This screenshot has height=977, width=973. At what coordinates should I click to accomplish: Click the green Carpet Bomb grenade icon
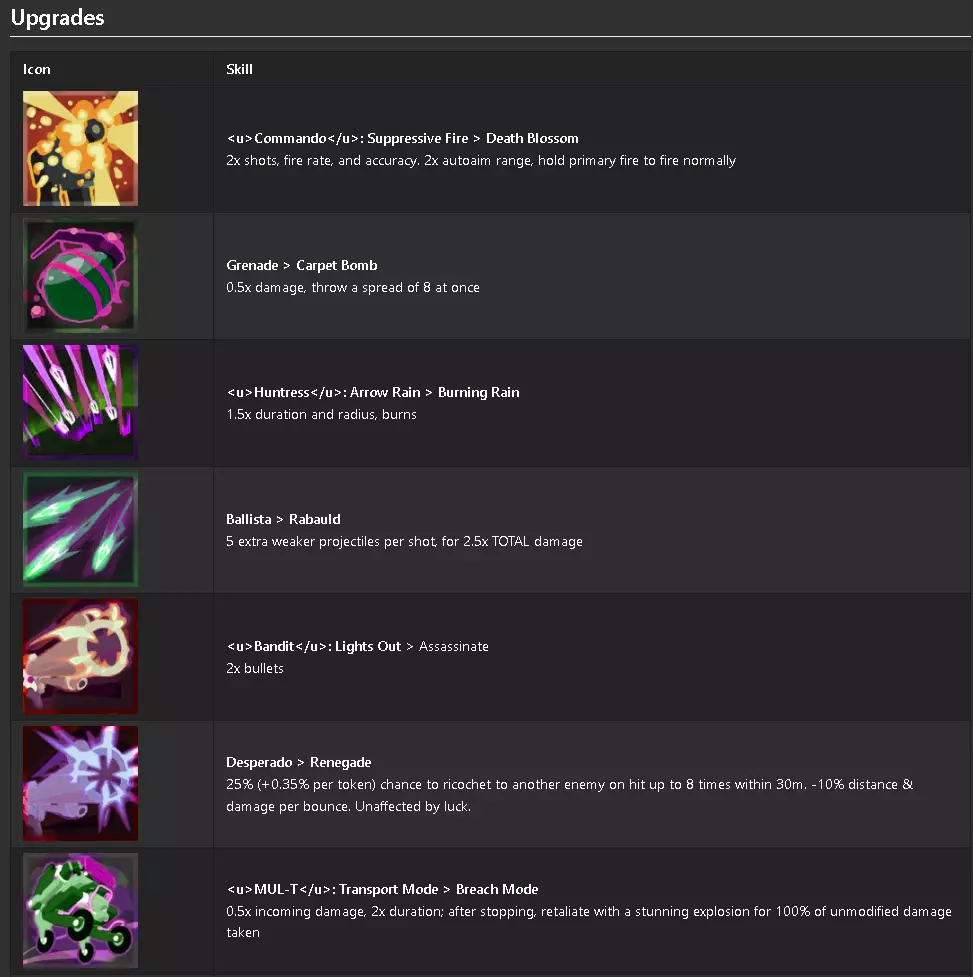tap(81, 275)
